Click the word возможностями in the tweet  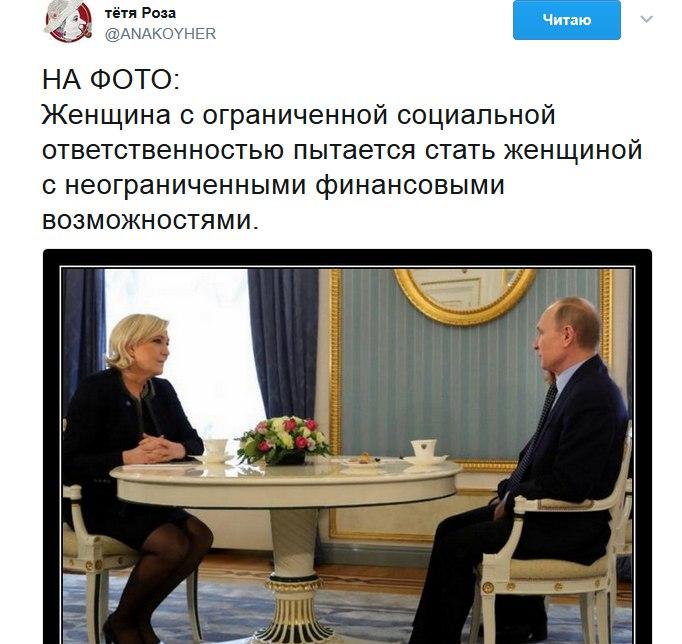pos(147,220)
